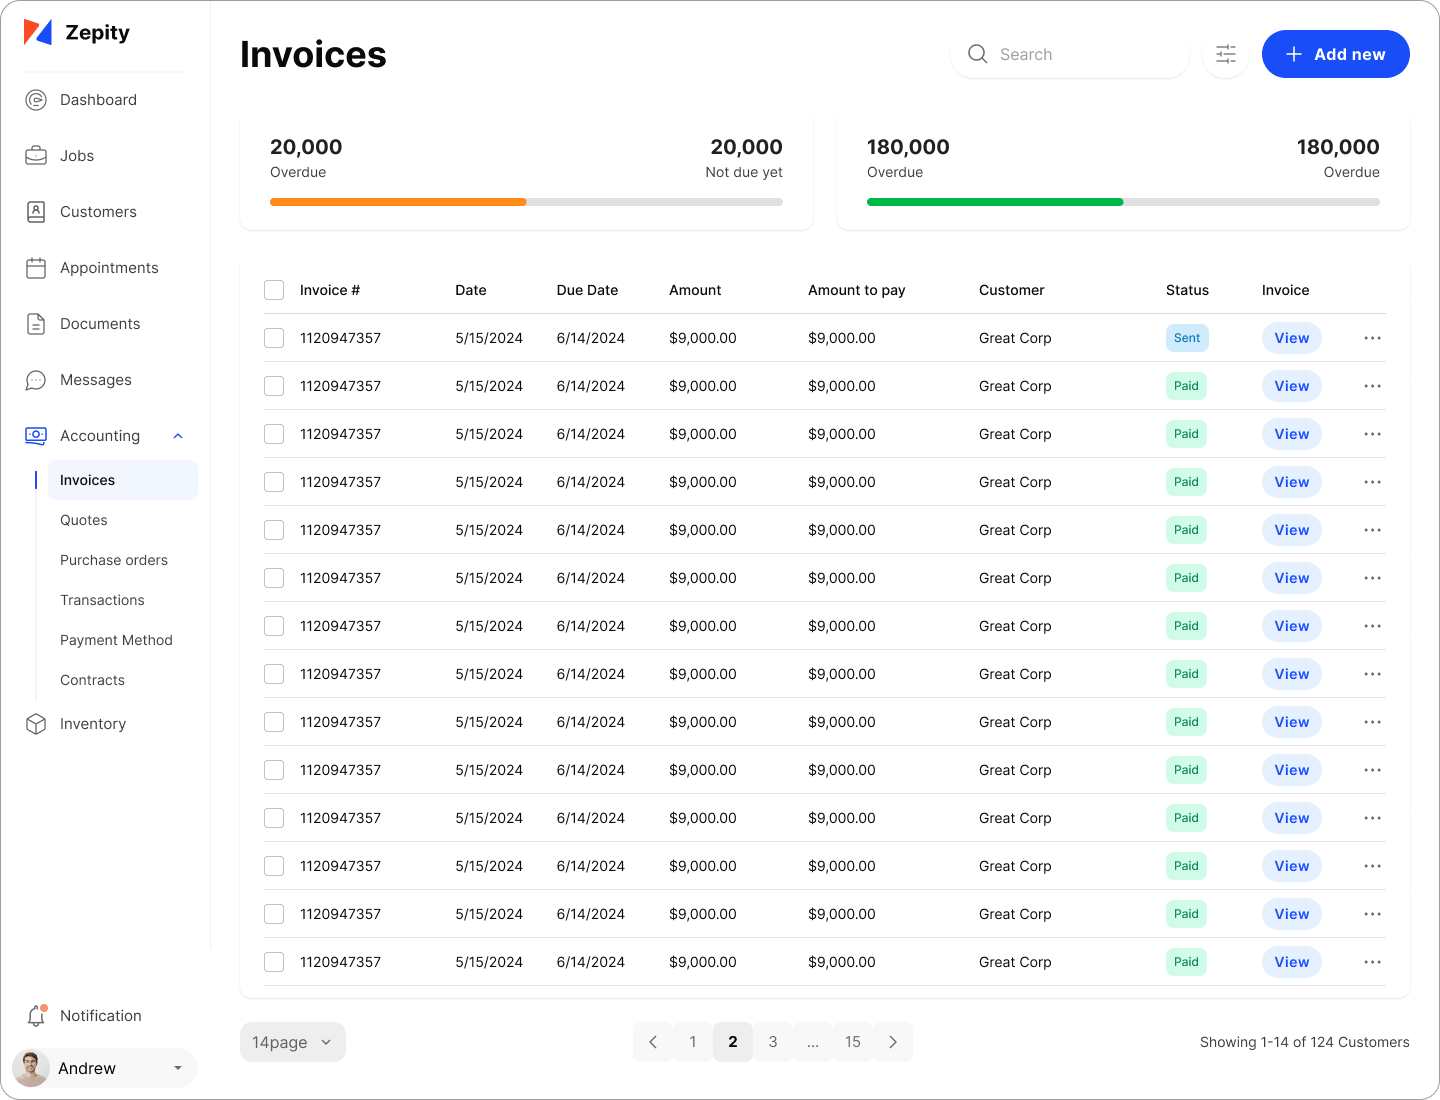Click the Customers contact icon
1440x1100 pixels.
pyautogui.click(x=36, y=212)
